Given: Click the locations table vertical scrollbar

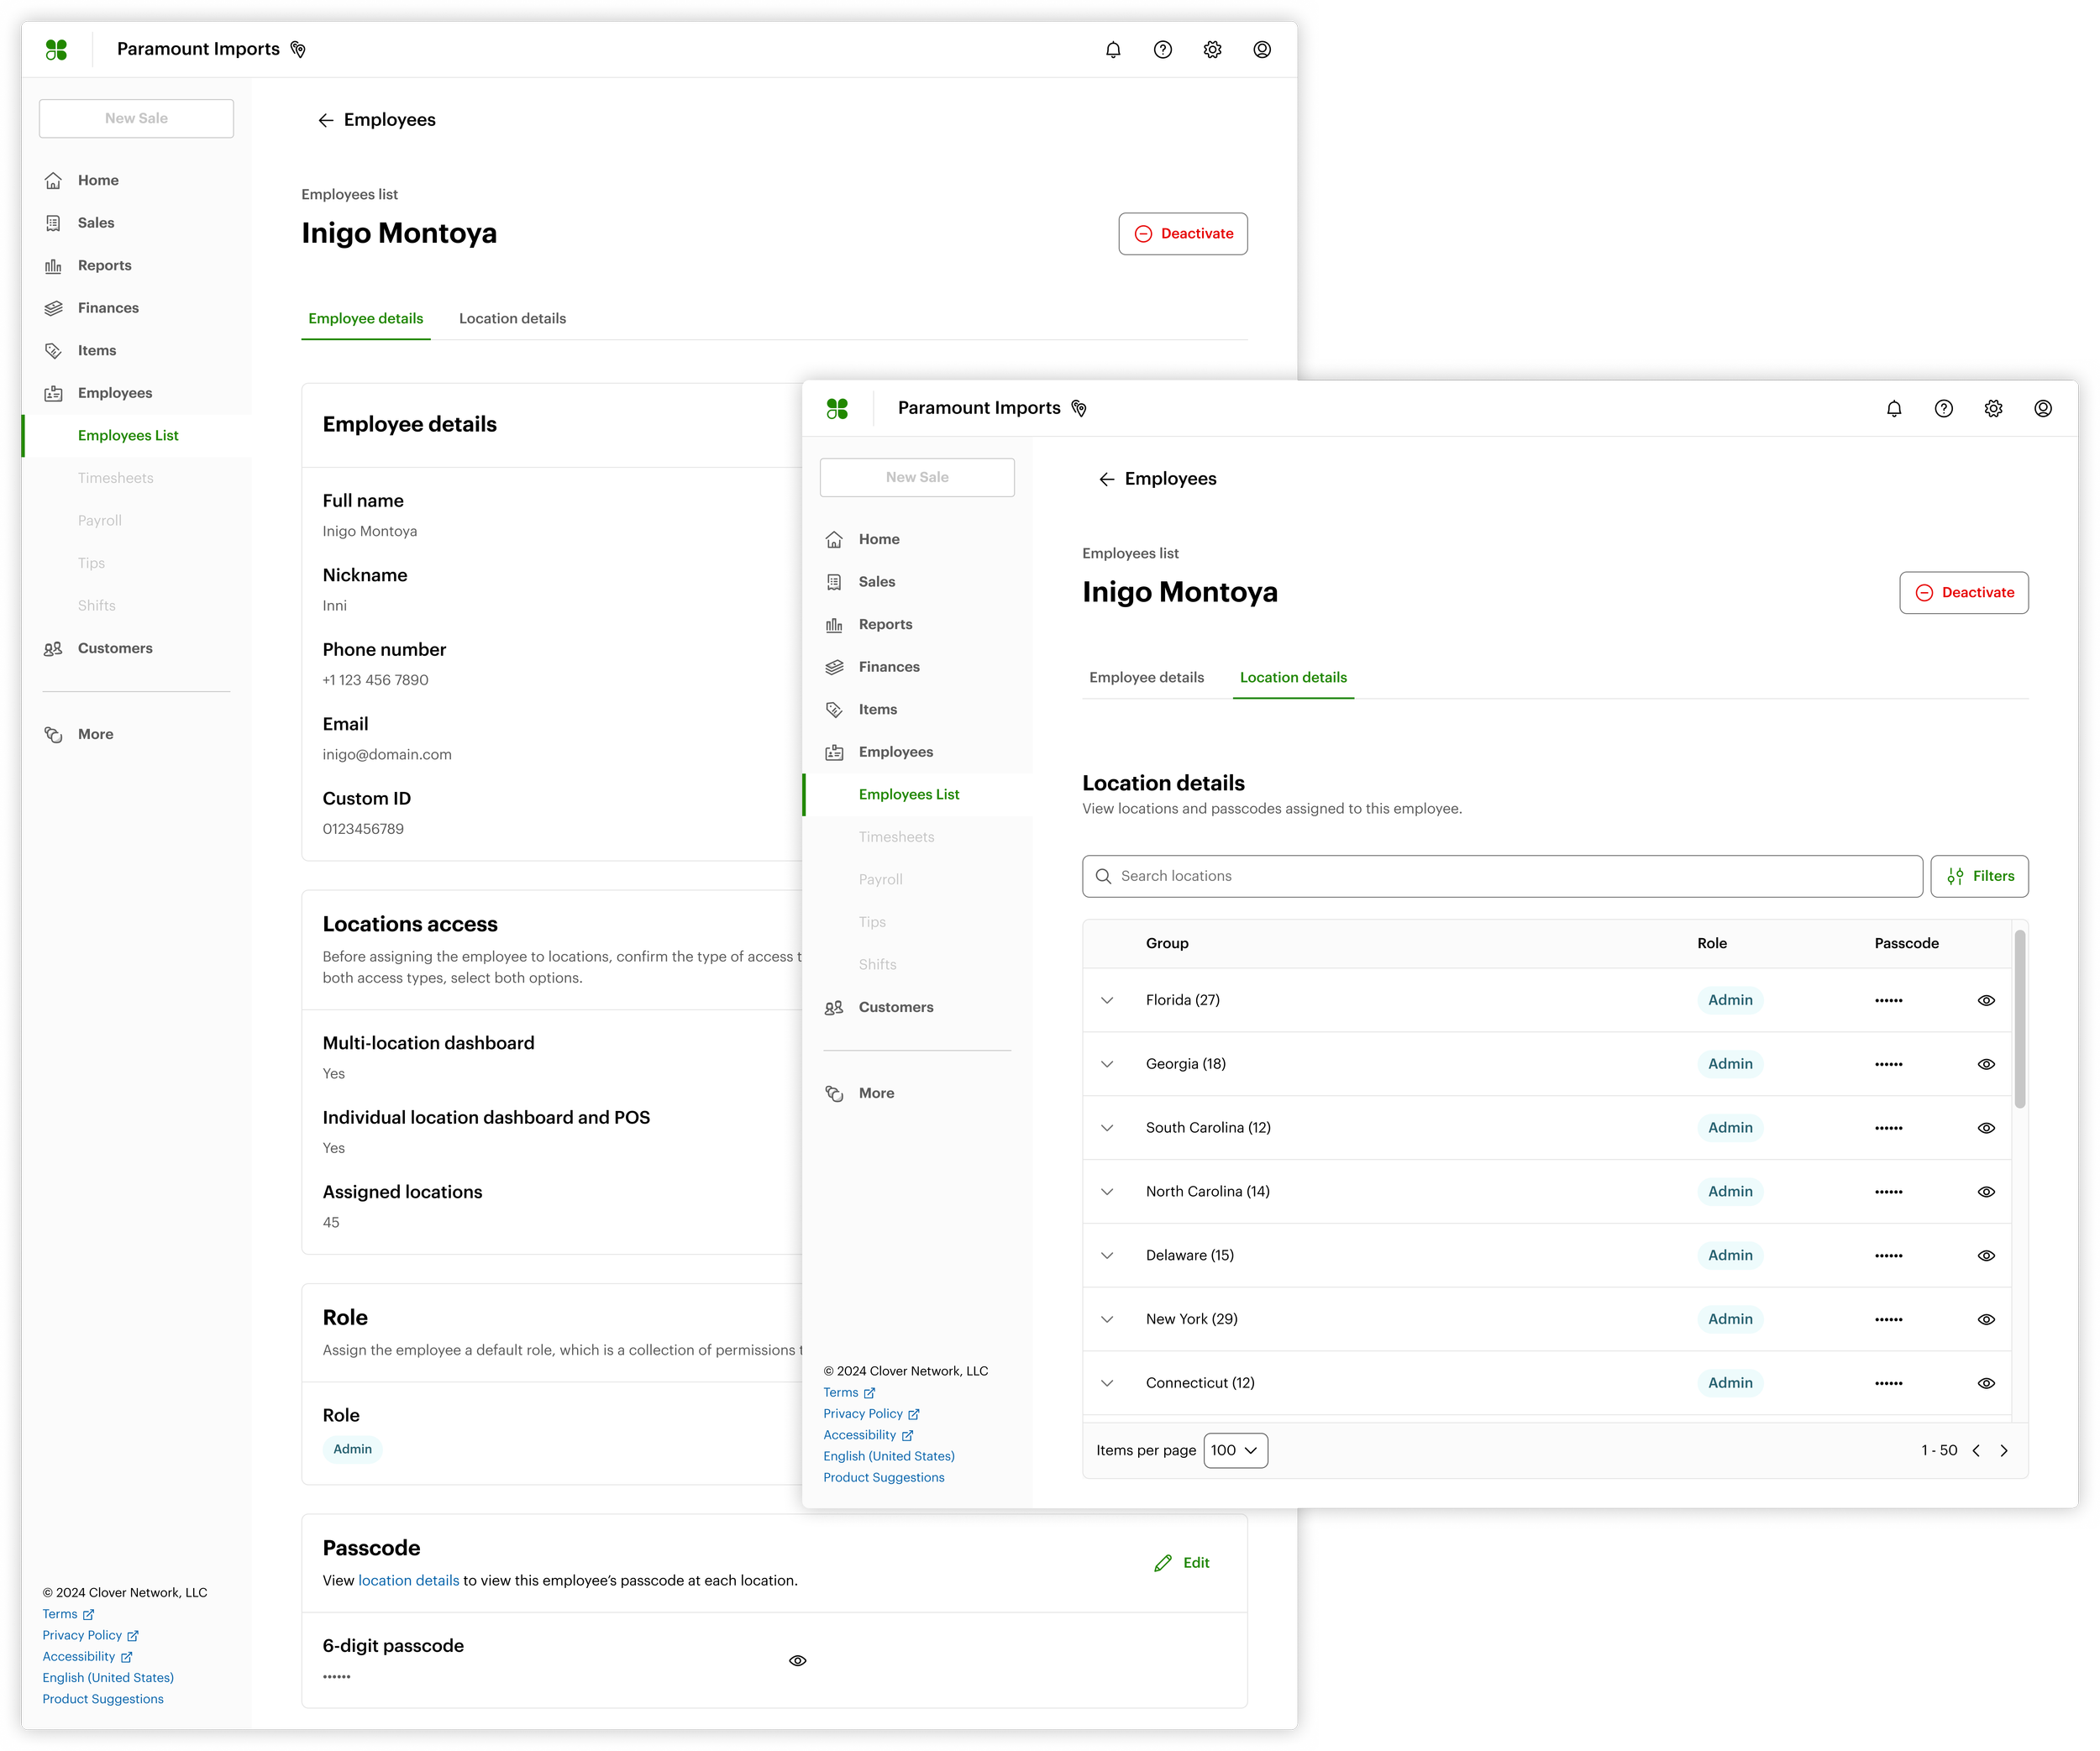Looking at the screenshot, I should coord(2019,1020).
